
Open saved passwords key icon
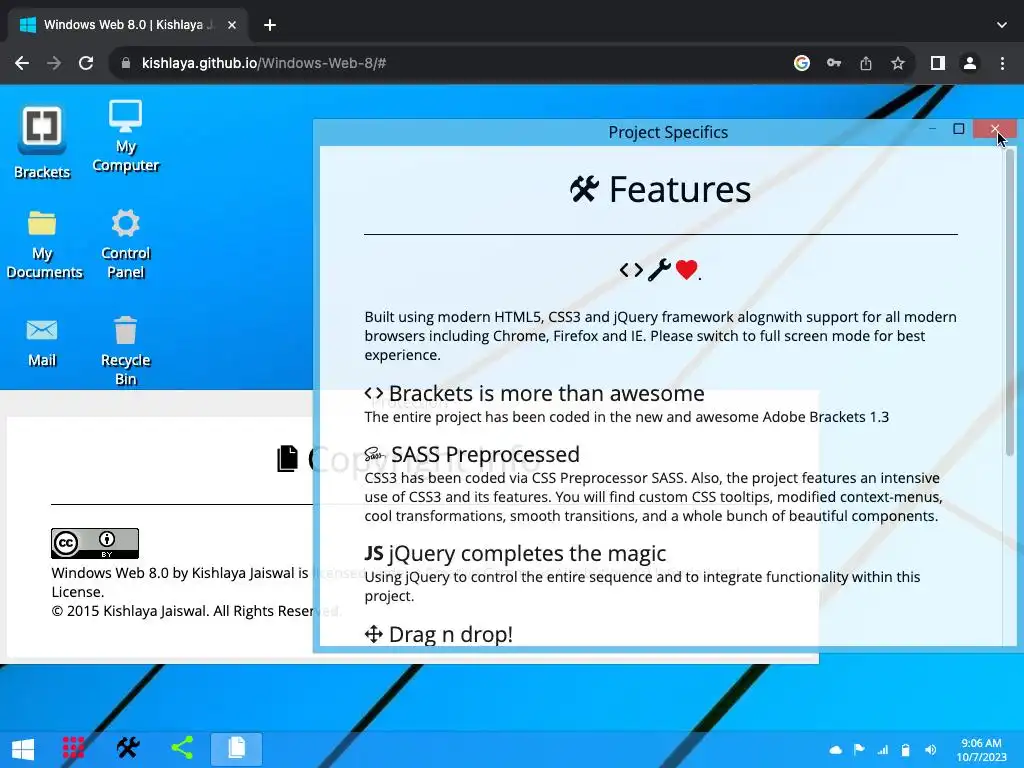pos(834,63)
